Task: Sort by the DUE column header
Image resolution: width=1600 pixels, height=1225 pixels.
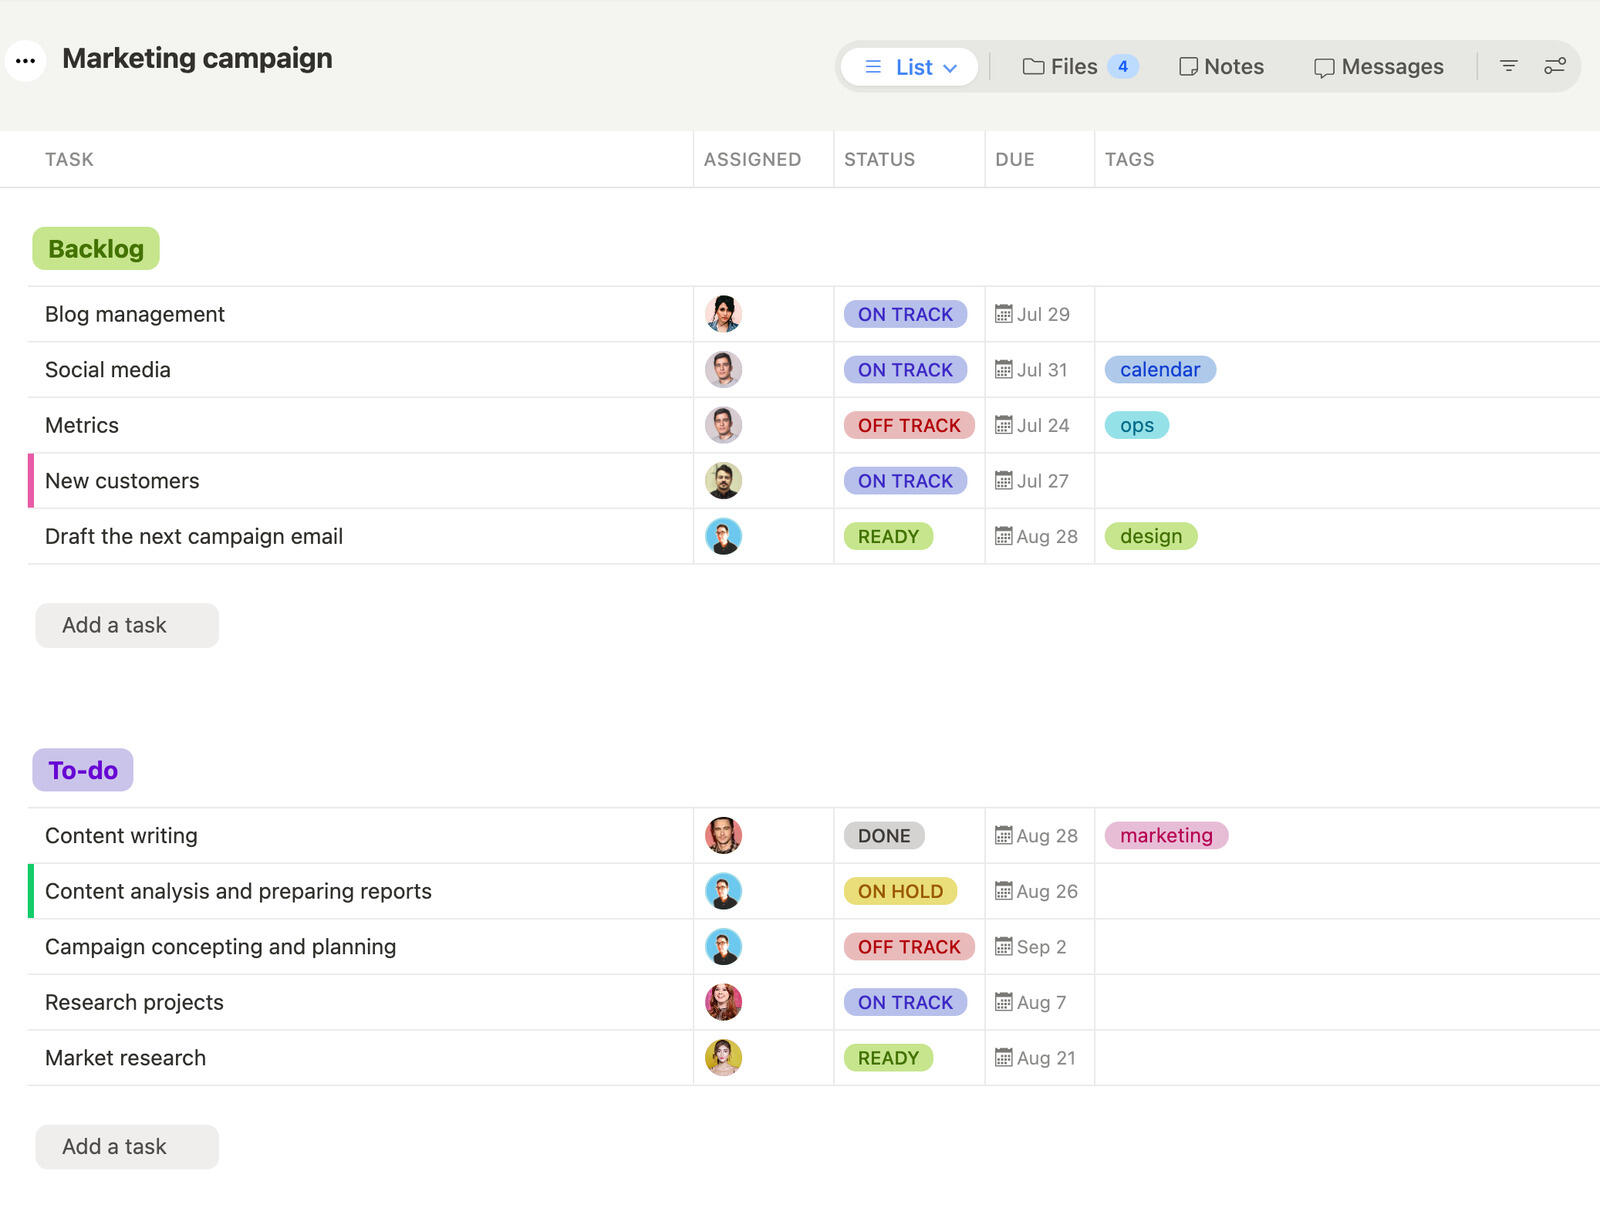Action: pos(1015,159)
